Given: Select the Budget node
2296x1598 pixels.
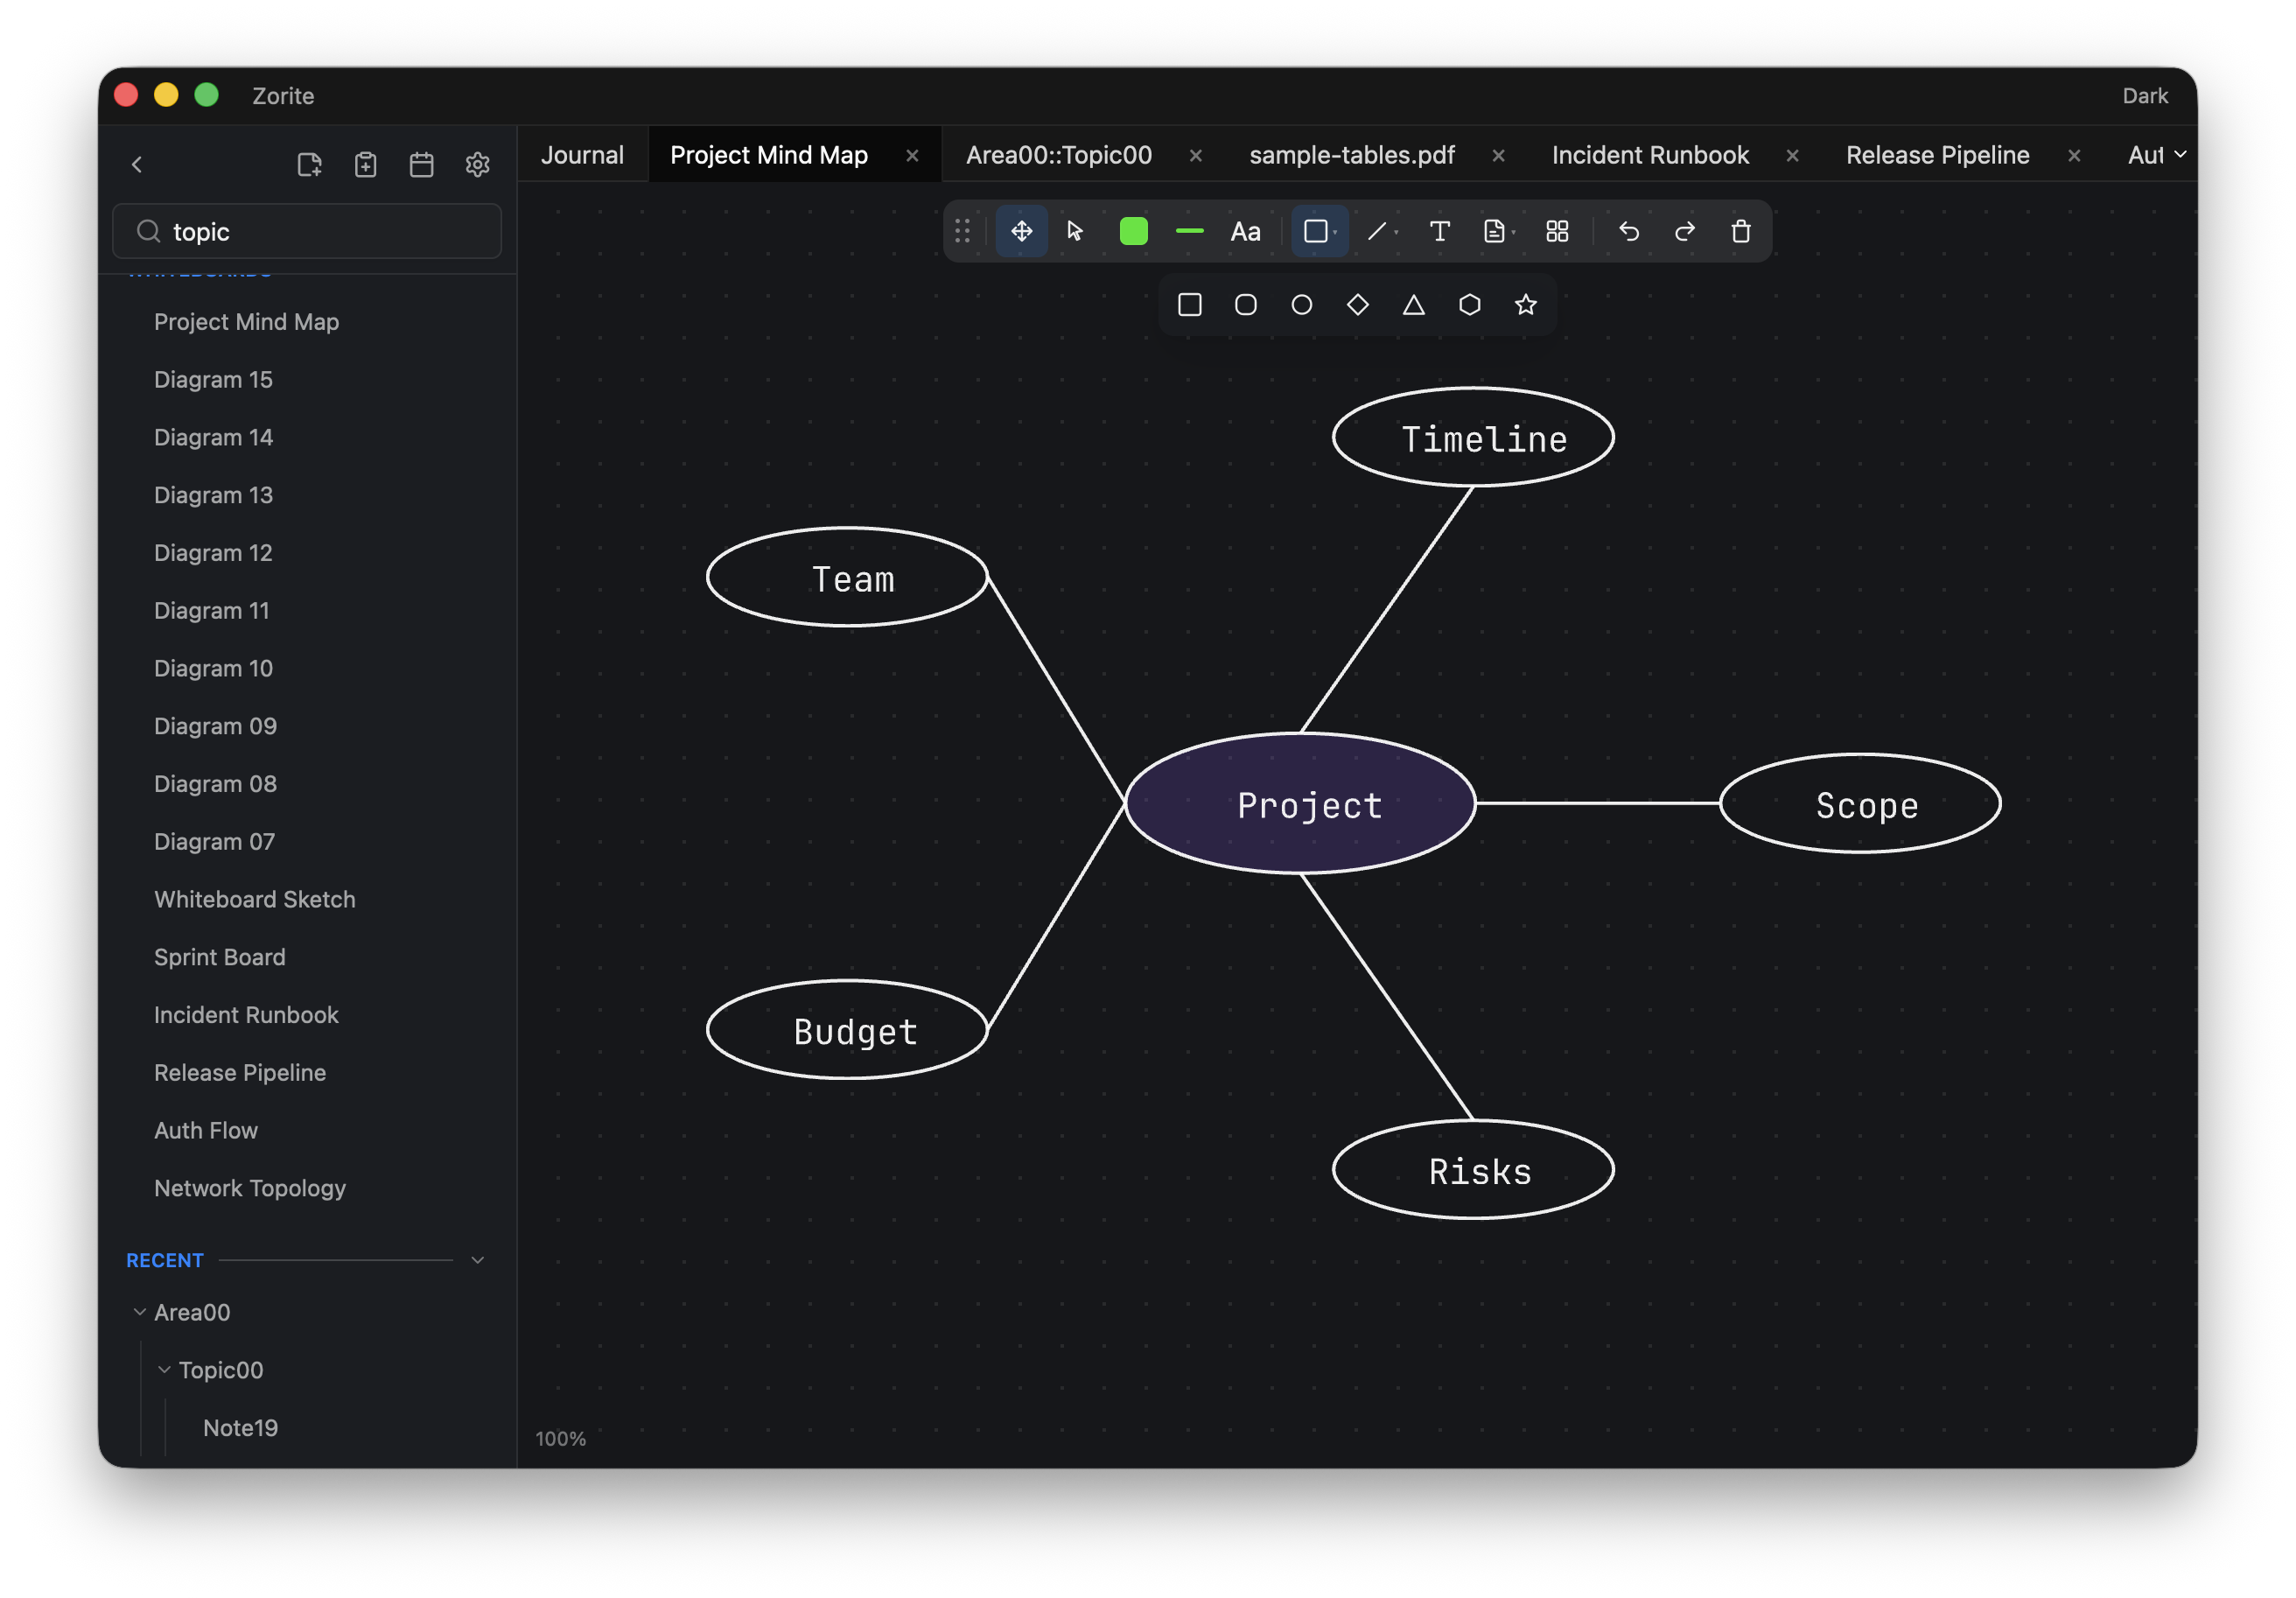Looking at the screenshot, I should (x=847, y=1029).
